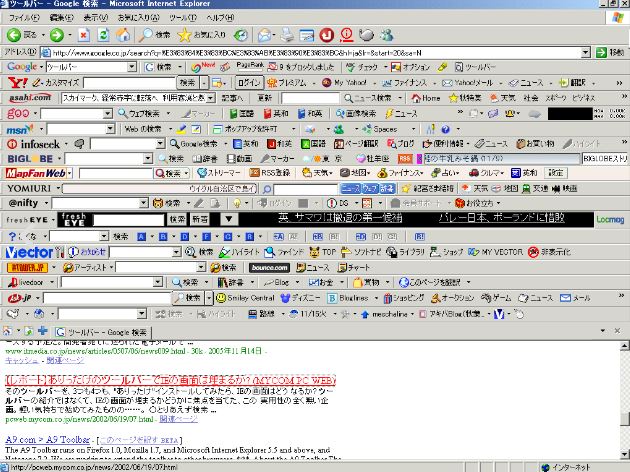Open goo toolbar search field dropdown
Viewport: 630px width, 472px height.
pos(107,114)
